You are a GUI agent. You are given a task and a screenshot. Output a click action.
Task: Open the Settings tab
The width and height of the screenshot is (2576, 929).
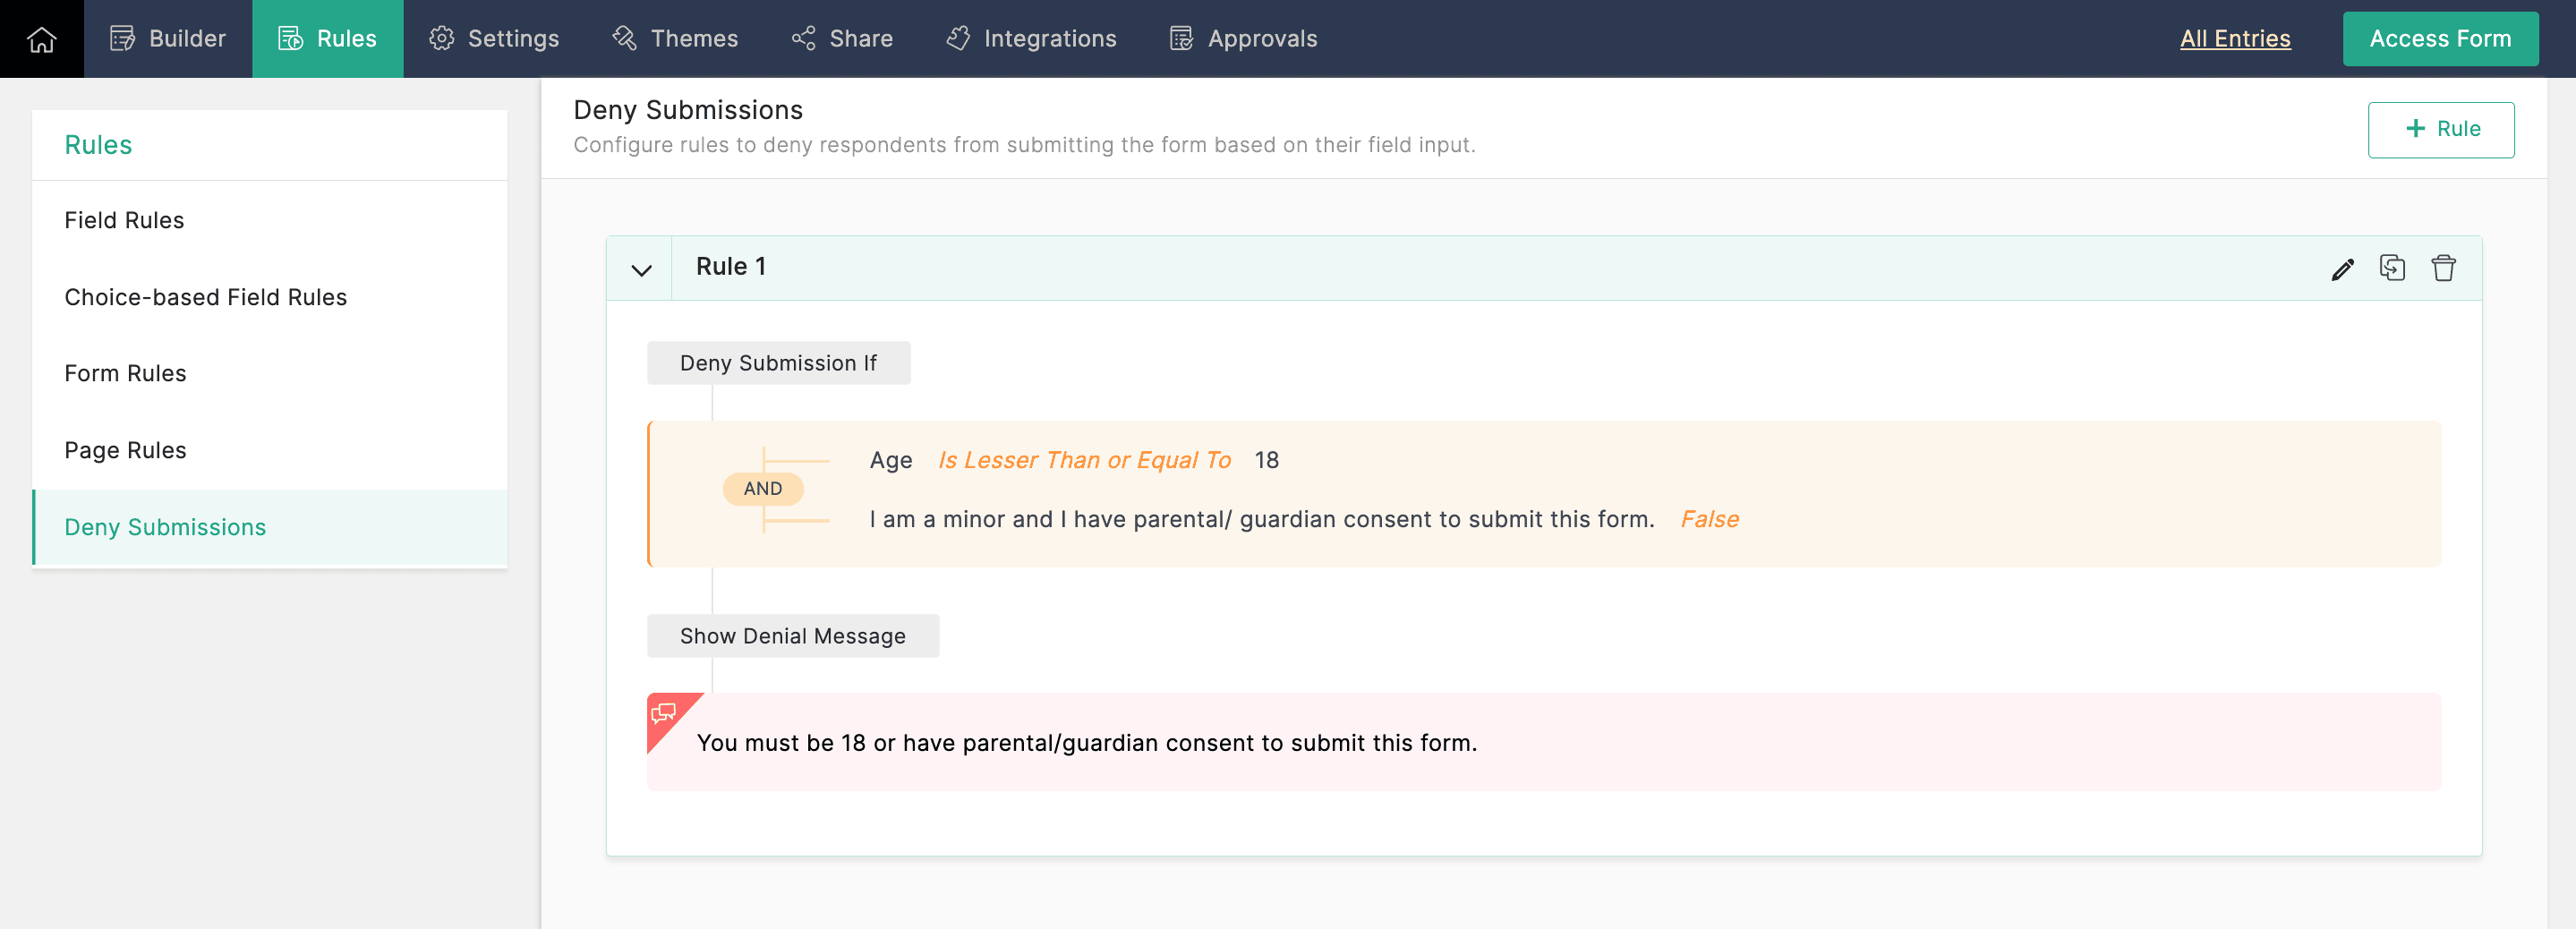click(494, 39)
